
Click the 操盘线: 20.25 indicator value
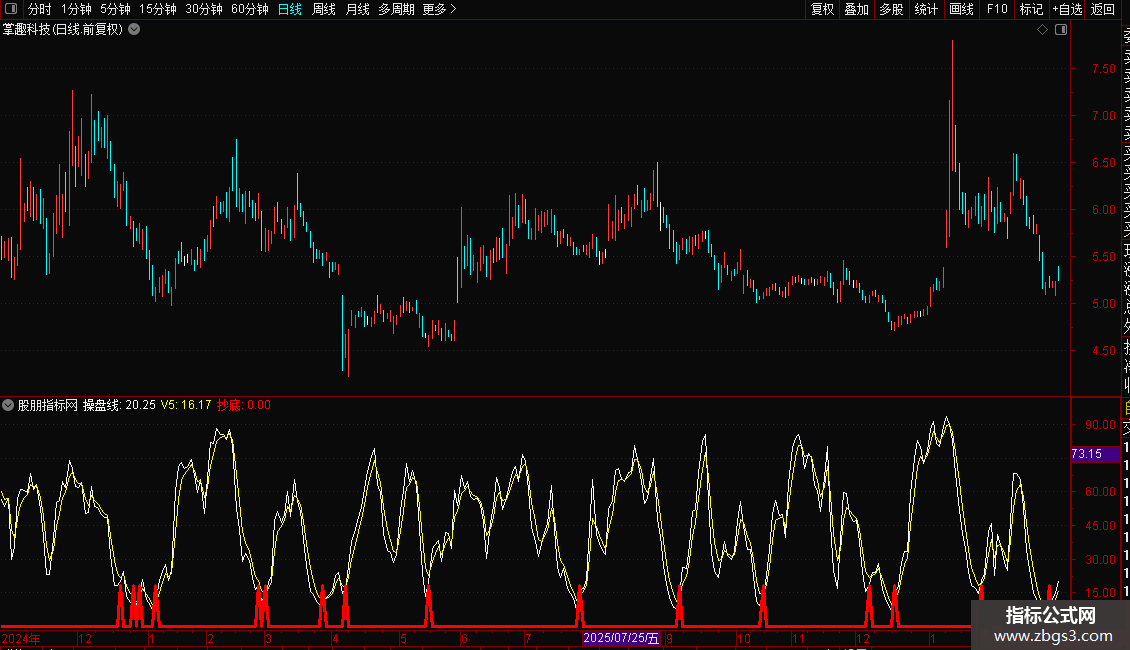pos(119,405)
